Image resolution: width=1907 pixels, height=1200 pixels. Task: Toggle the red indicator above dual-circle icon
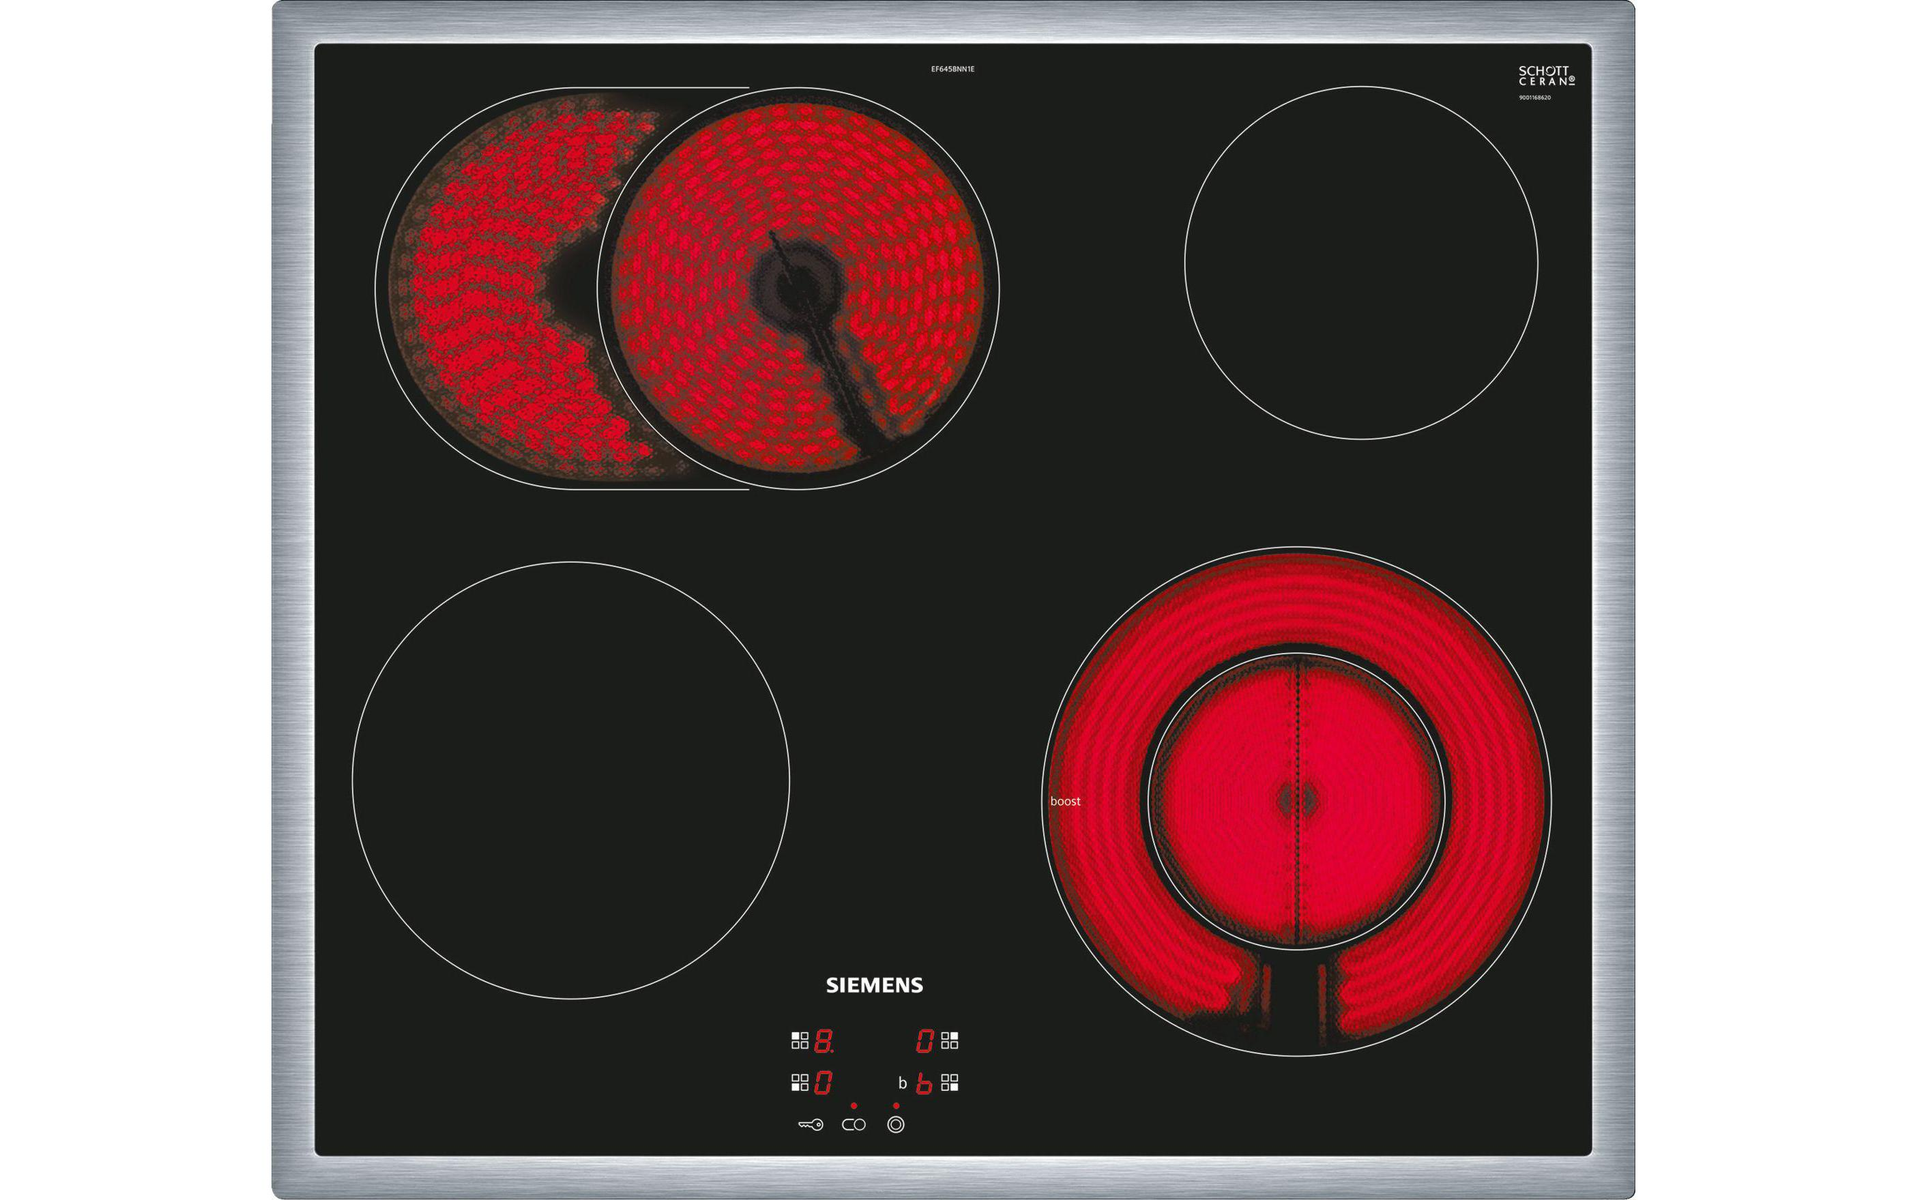click(x=895, y=1106)
